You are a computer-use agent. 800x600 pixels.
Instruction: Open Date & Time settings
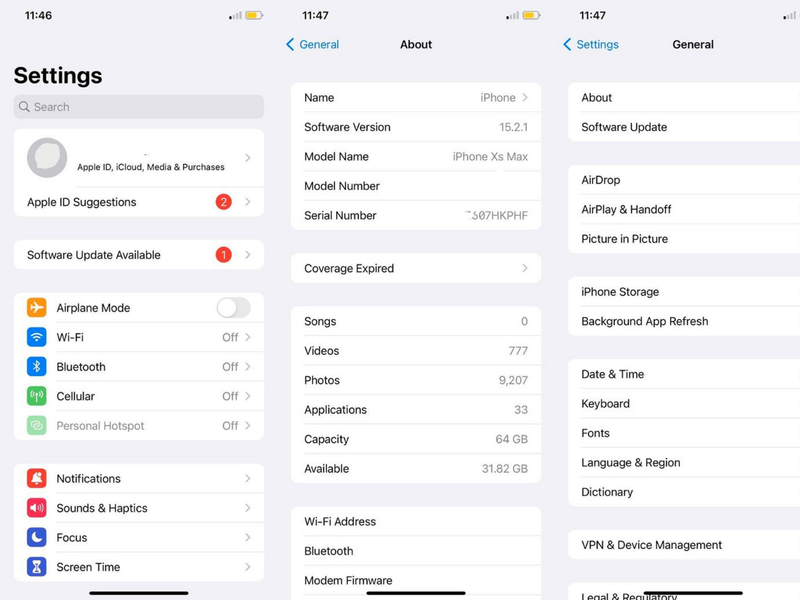pos(684,374)
